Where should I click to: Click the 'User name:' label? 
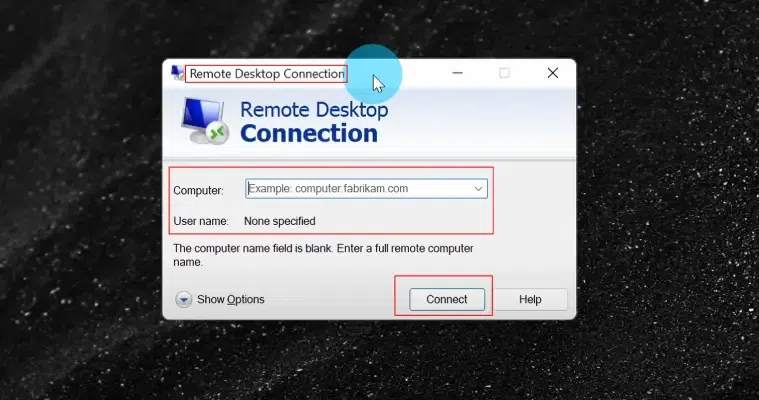(201, 221)
